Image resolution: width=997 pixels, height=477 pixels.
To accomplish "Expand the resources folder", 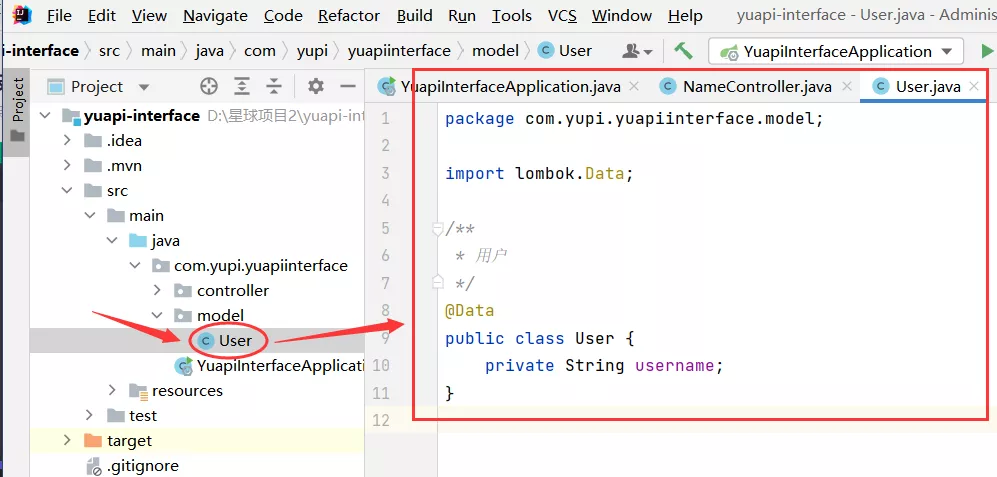I will [x=113, y=391].
